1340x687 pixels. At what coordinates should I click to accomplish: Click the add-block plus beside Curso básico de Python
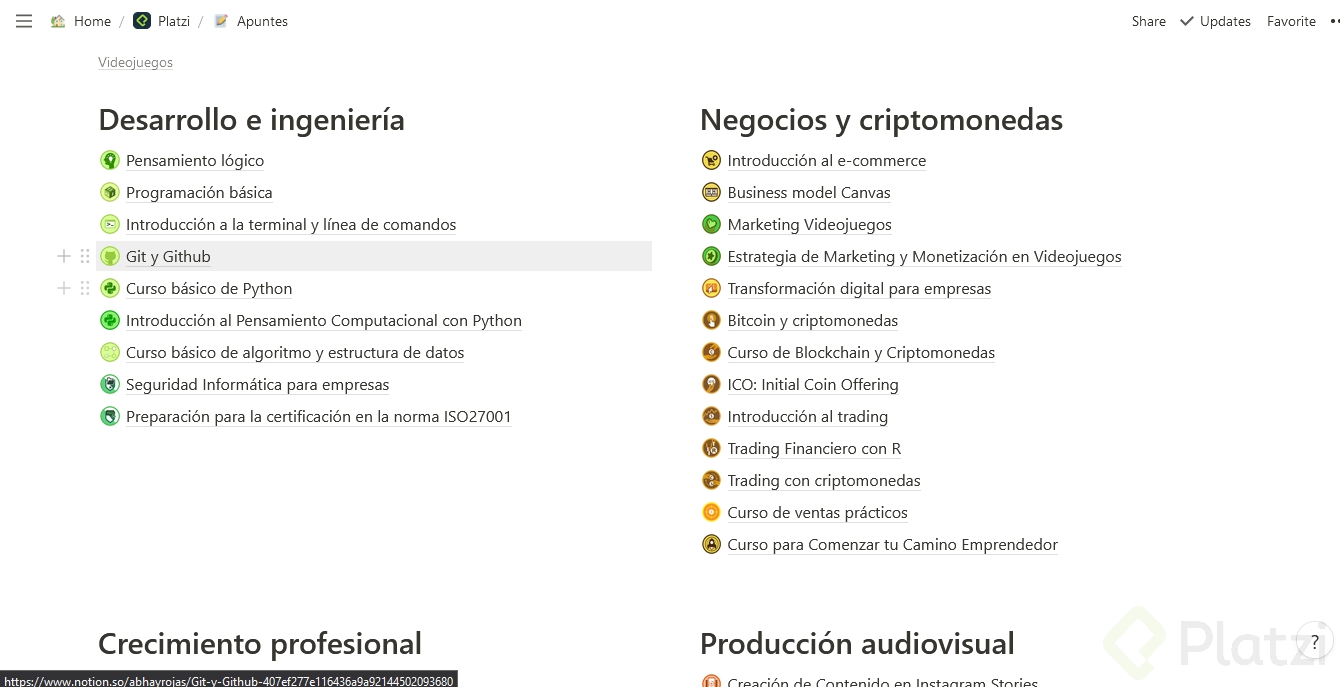(64, 289)
